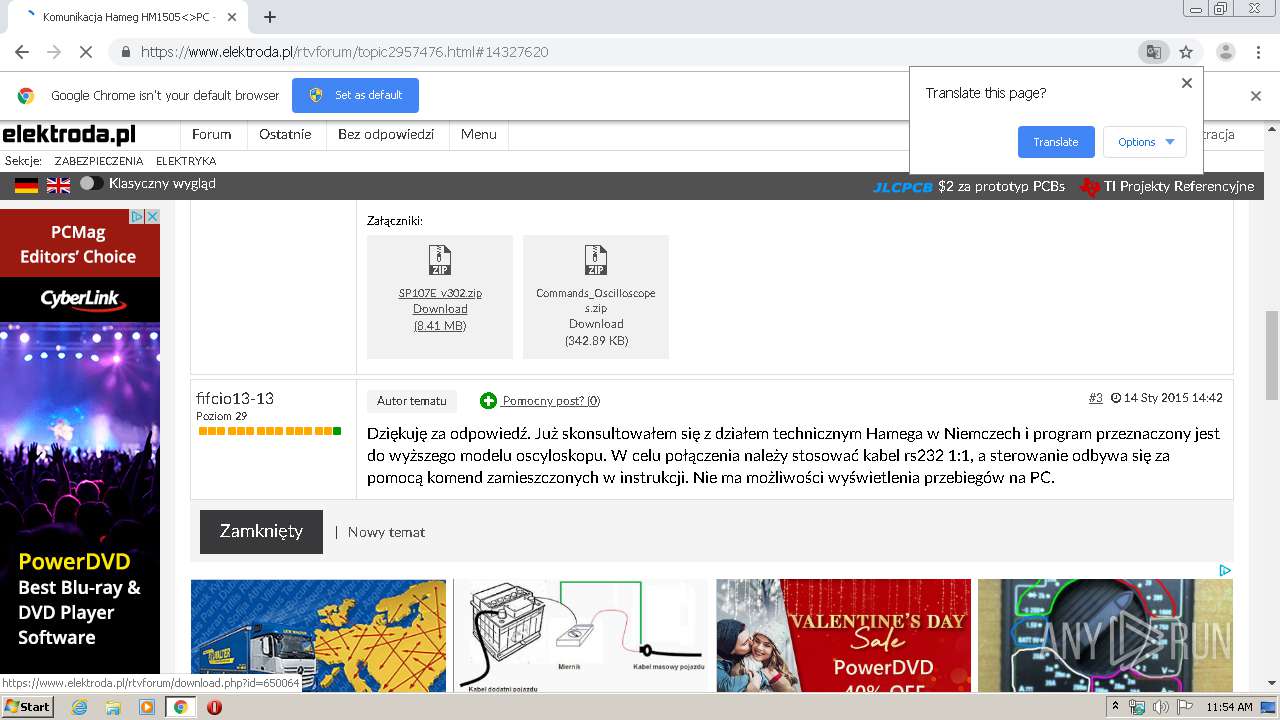Click the Translate button
1280x720 pixels.
1056,142
